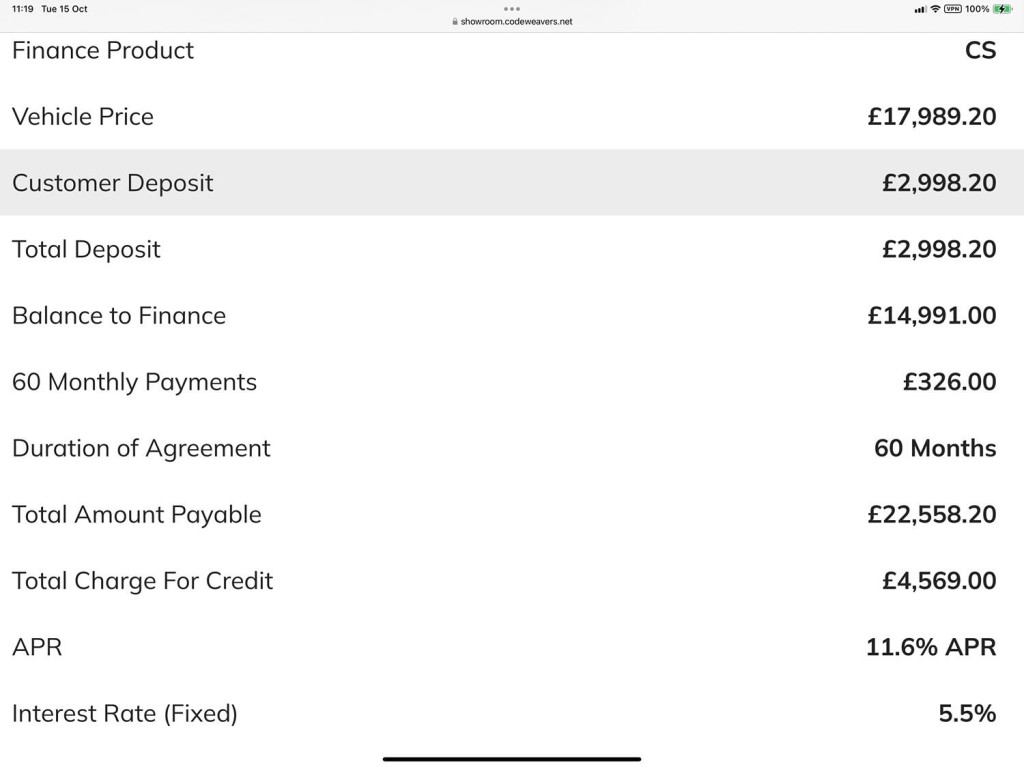
Task: Tap the Total Amount Payable figure
Action: point(932,514)
